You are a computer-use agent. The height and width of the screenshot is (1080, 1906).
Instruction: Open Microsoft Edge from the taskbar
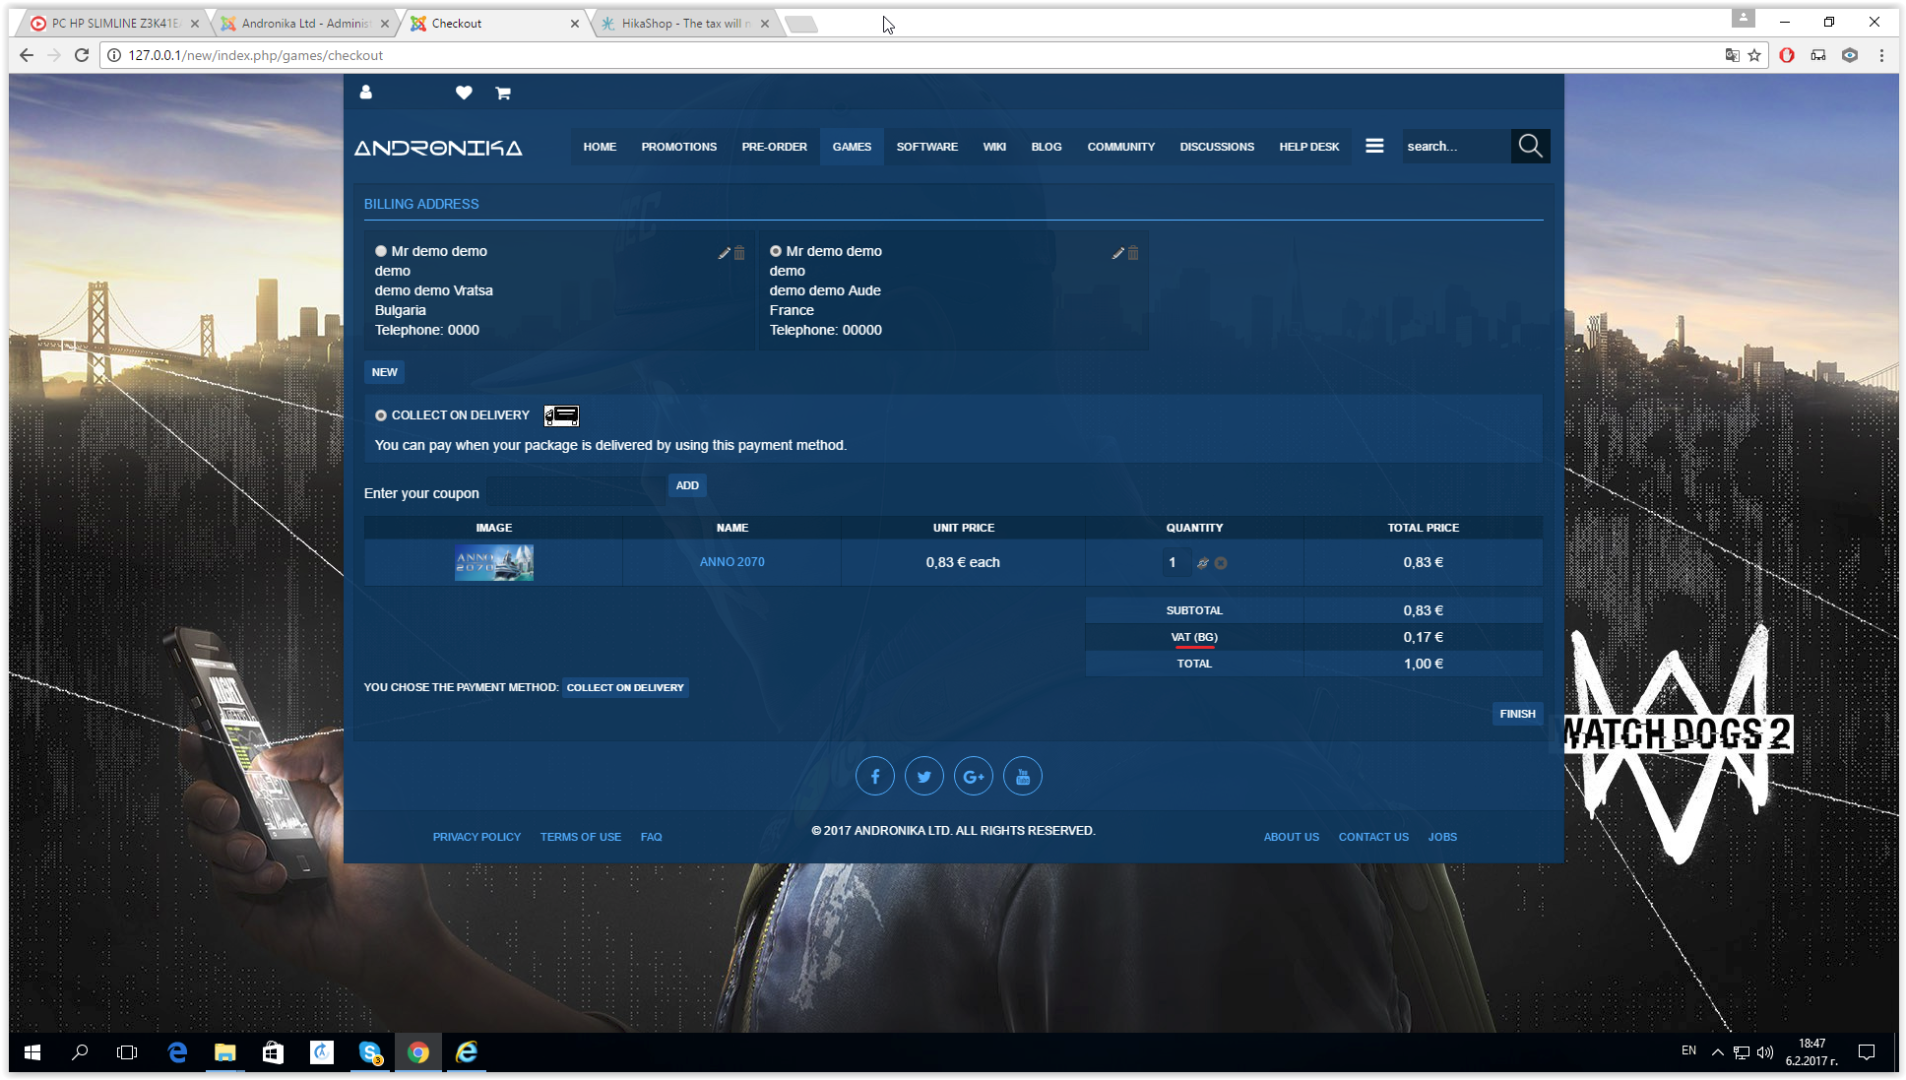point(177,1052)
